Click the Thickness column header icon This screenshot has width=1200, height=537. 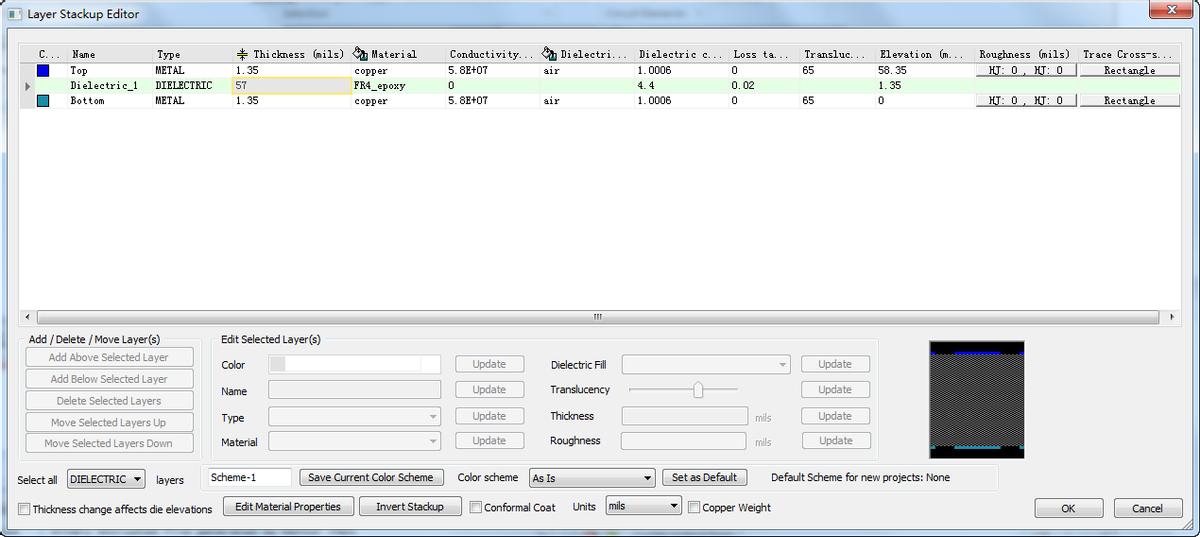click(x=242, y=54)
